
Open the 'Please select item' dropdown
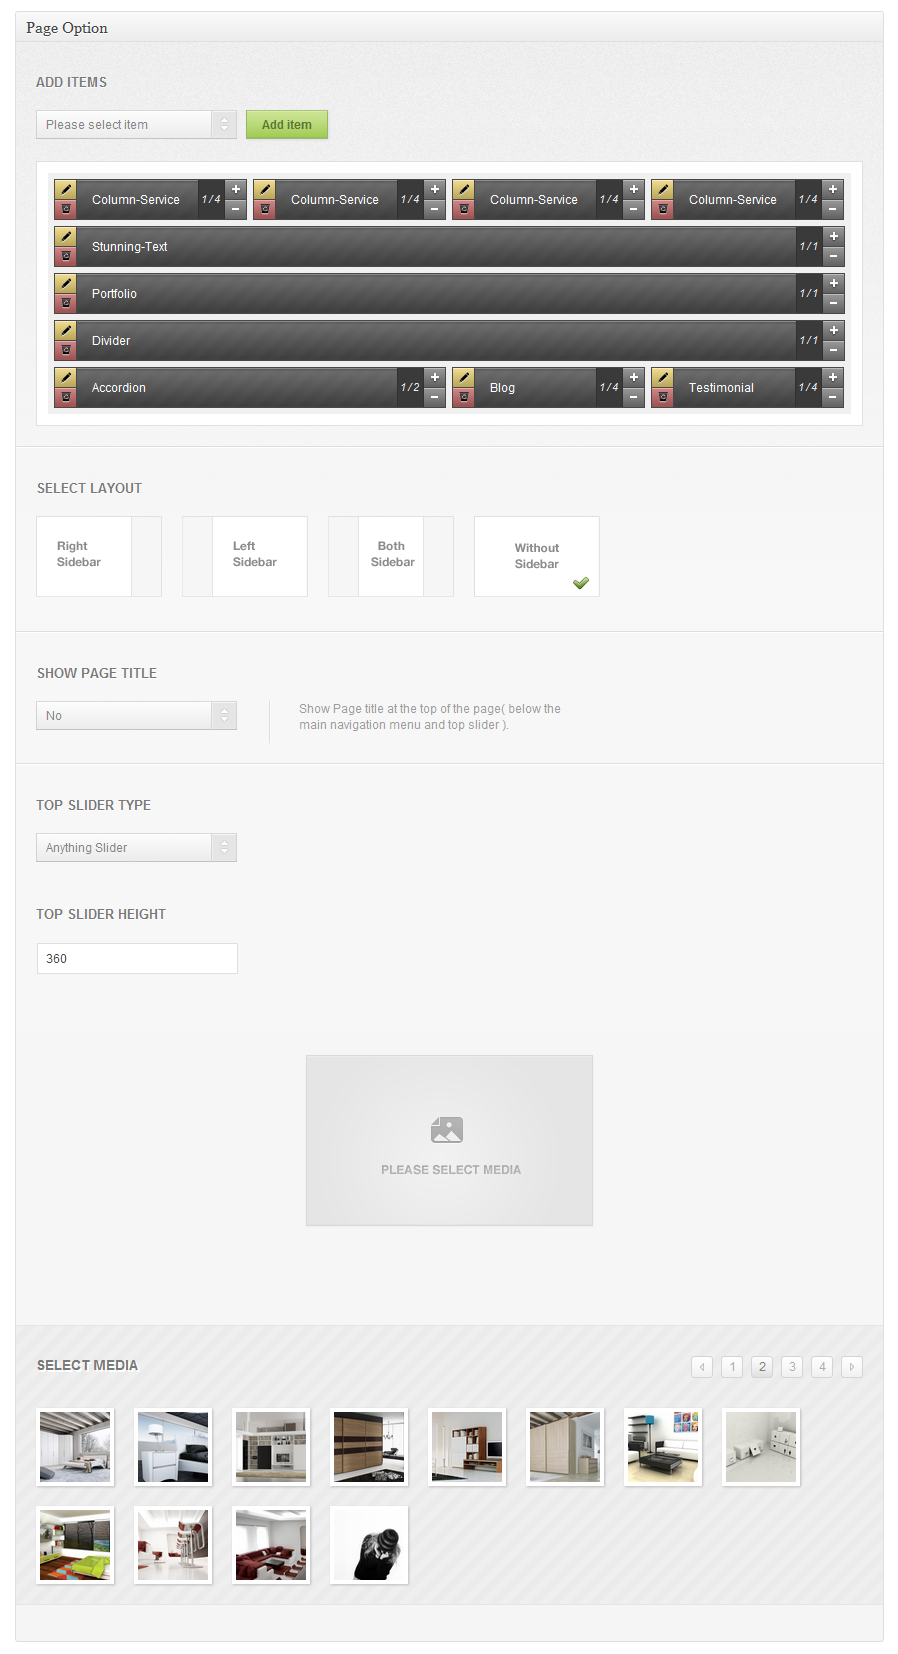point(136,125)
